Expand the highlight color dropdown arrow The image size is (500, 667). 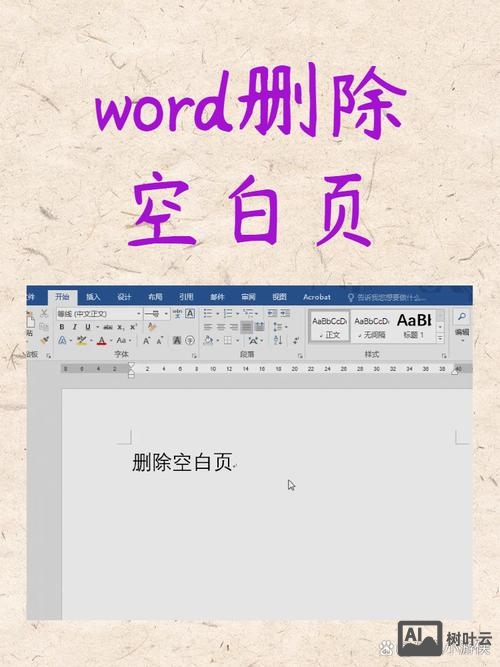pos(91,340)
